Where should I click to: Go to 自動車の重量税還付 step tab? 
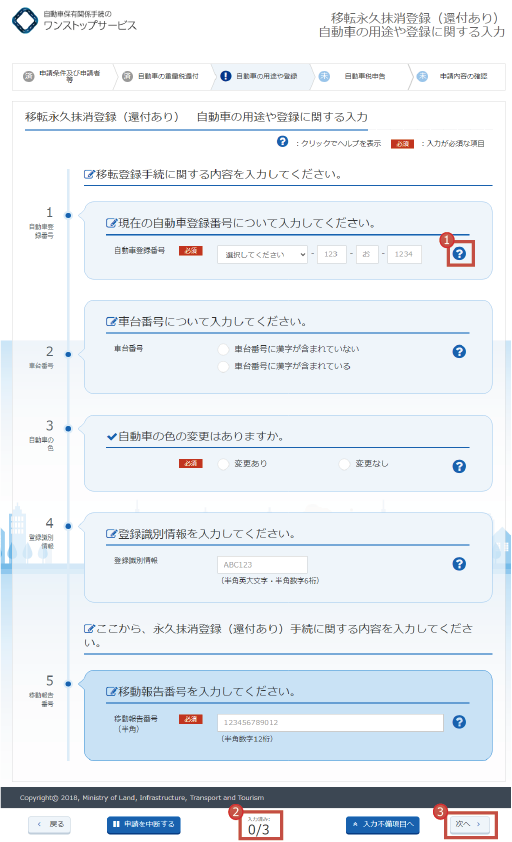[163, 76]
